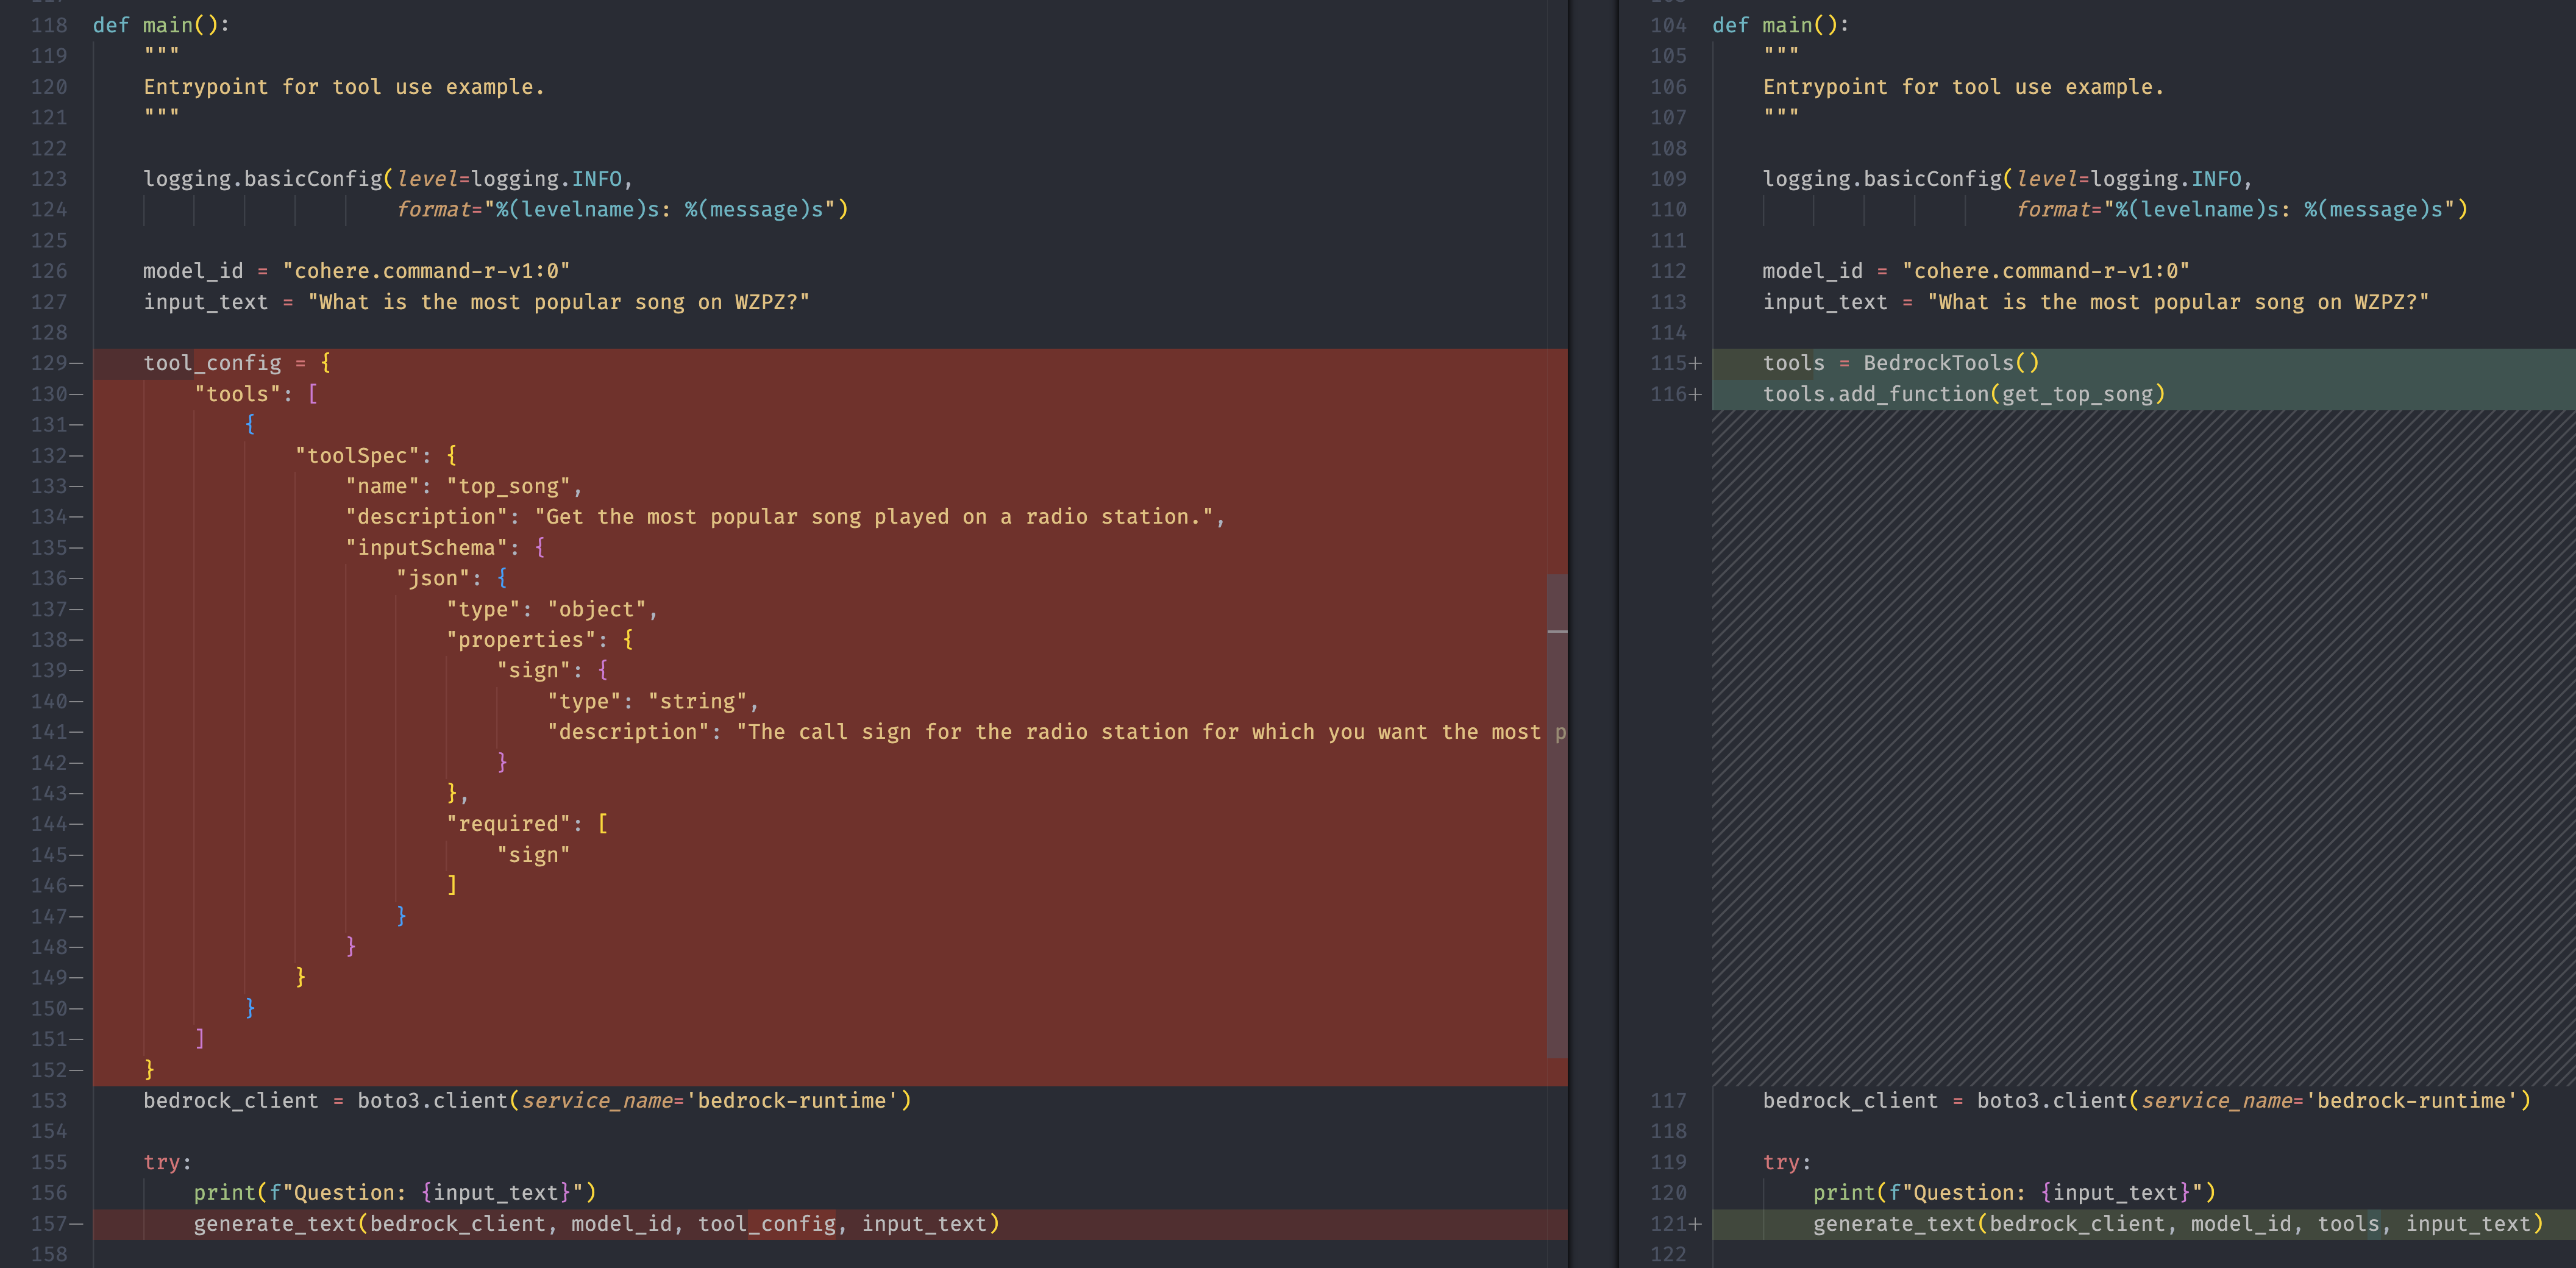Click the closing ']' on line 146

(452, 885)
